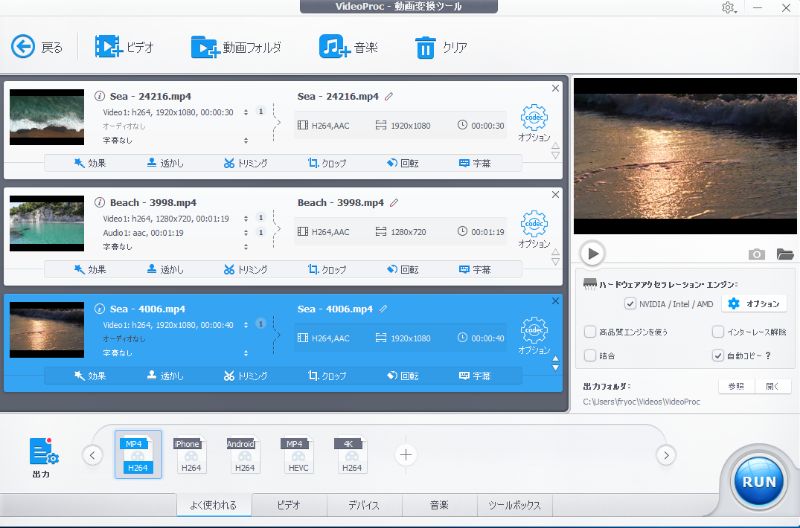
Task: Move Sea - 24216.mp4 down in the list
Action: pyautogui.click(x=556, y=155)
